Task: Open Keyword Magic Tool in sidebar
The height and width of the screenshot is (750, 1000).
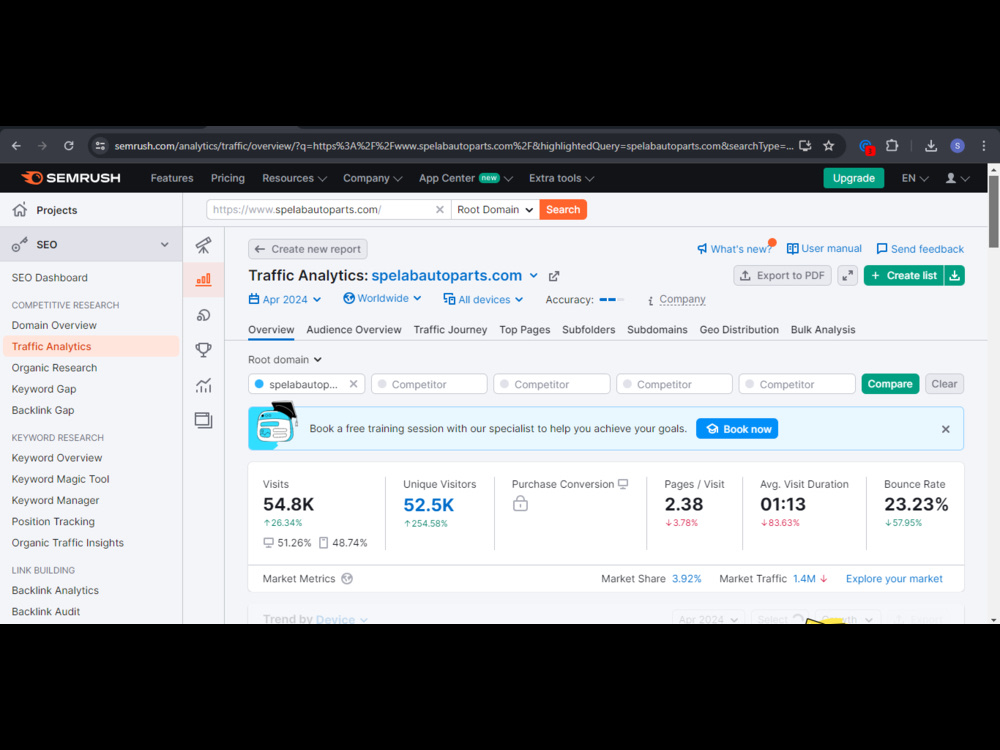Action: click(60, 479)
